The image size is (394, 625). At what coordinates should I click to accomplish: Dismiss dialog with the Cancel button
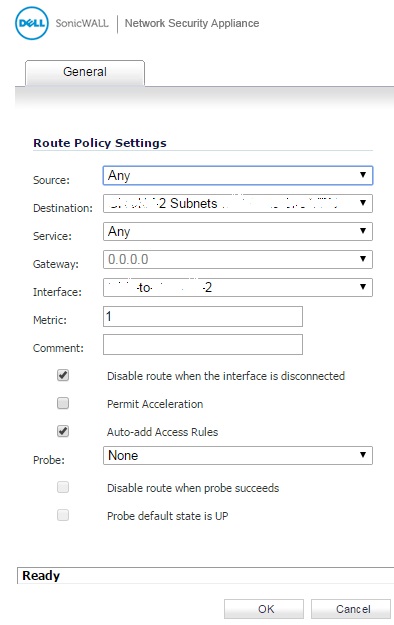coord(351,609)
